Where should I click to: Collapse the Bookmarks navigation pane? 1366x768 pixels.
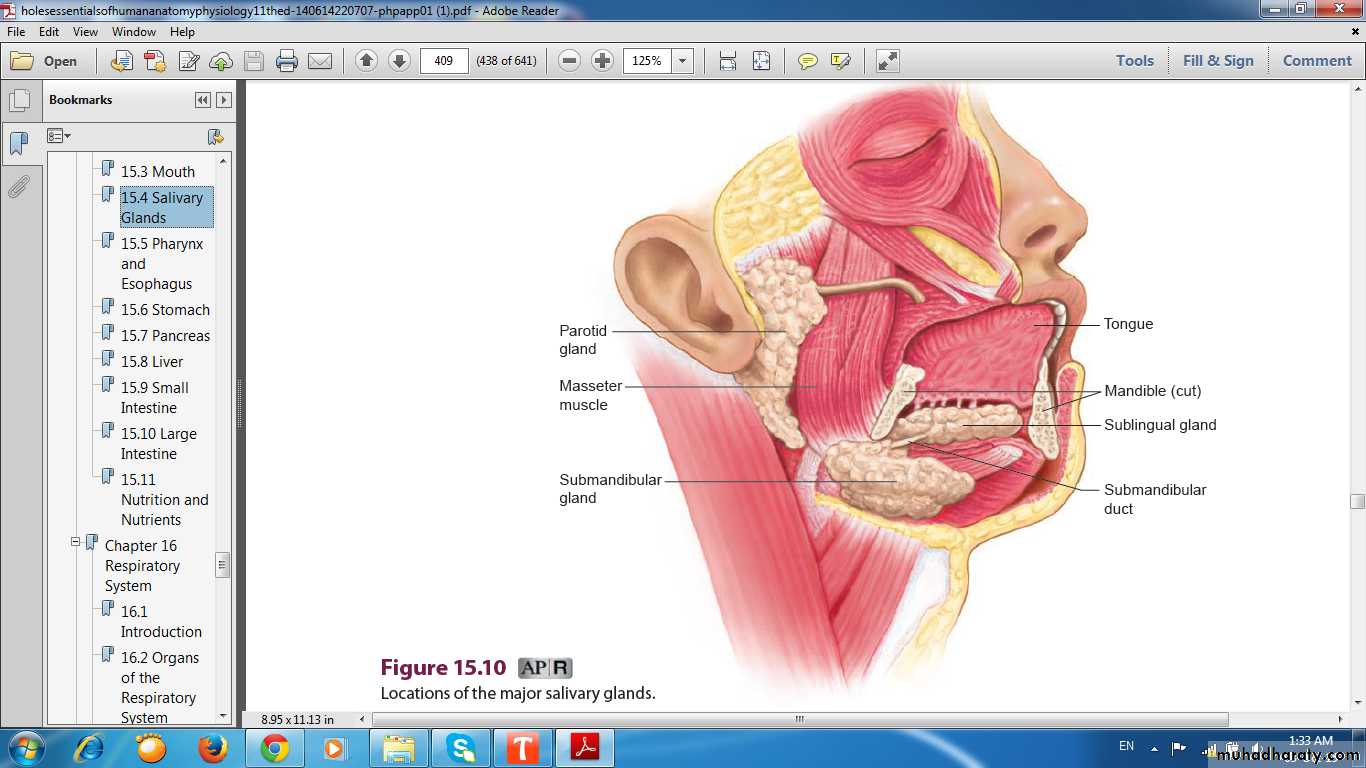point(203,100)
